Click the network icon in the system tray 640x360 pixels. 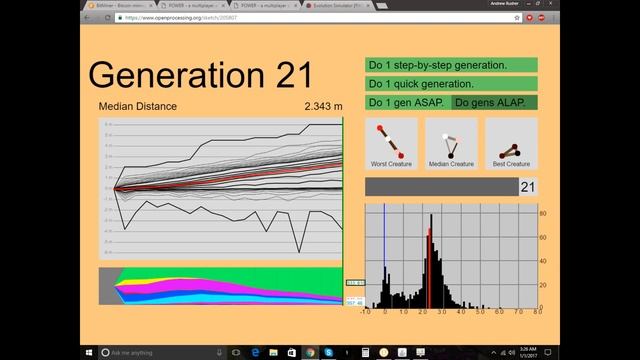tap(503, 353)
